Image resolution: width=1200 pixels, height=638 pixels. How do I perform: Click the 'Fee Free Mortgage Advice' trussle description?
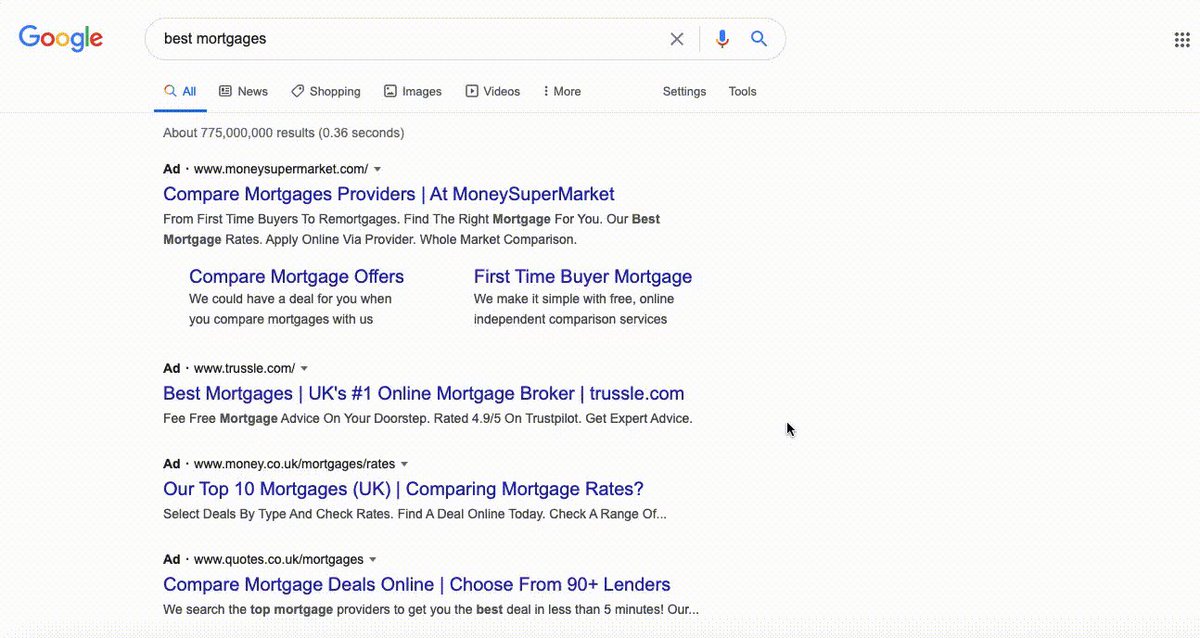(428, 418)
